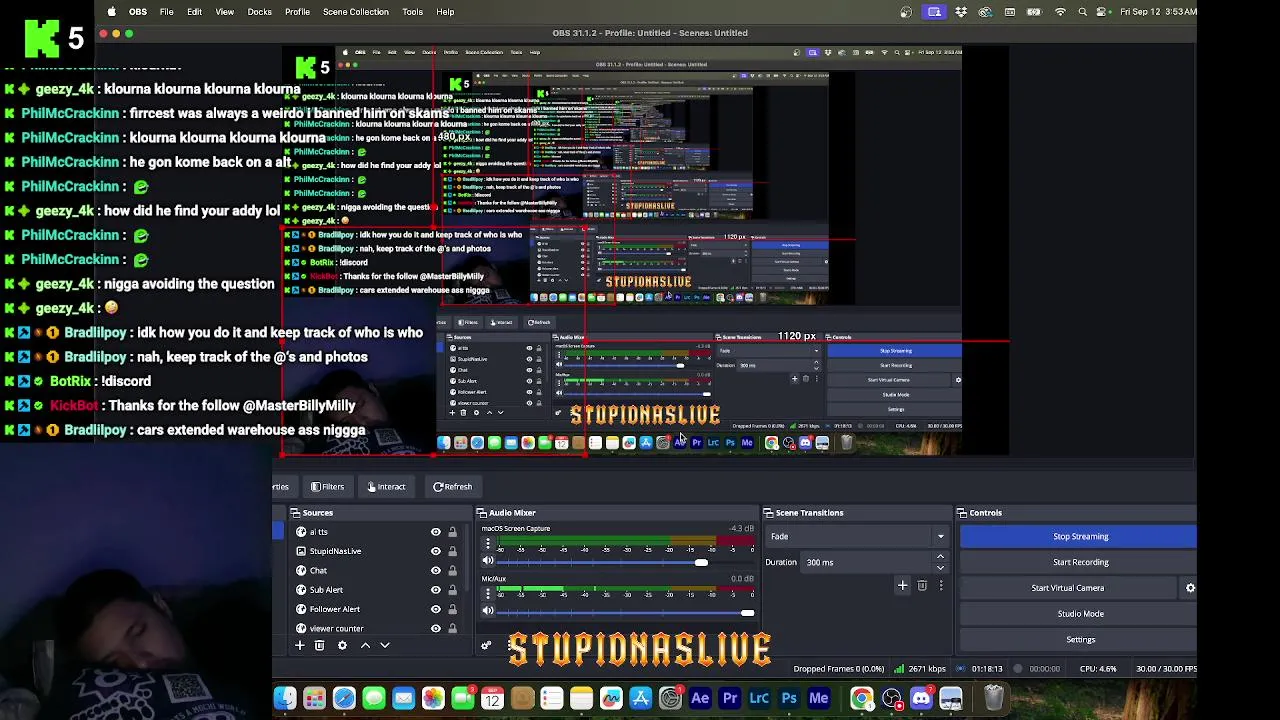Hide the Chat source
The height and width of the screenshot is (720, 1280).
(435, 571)
